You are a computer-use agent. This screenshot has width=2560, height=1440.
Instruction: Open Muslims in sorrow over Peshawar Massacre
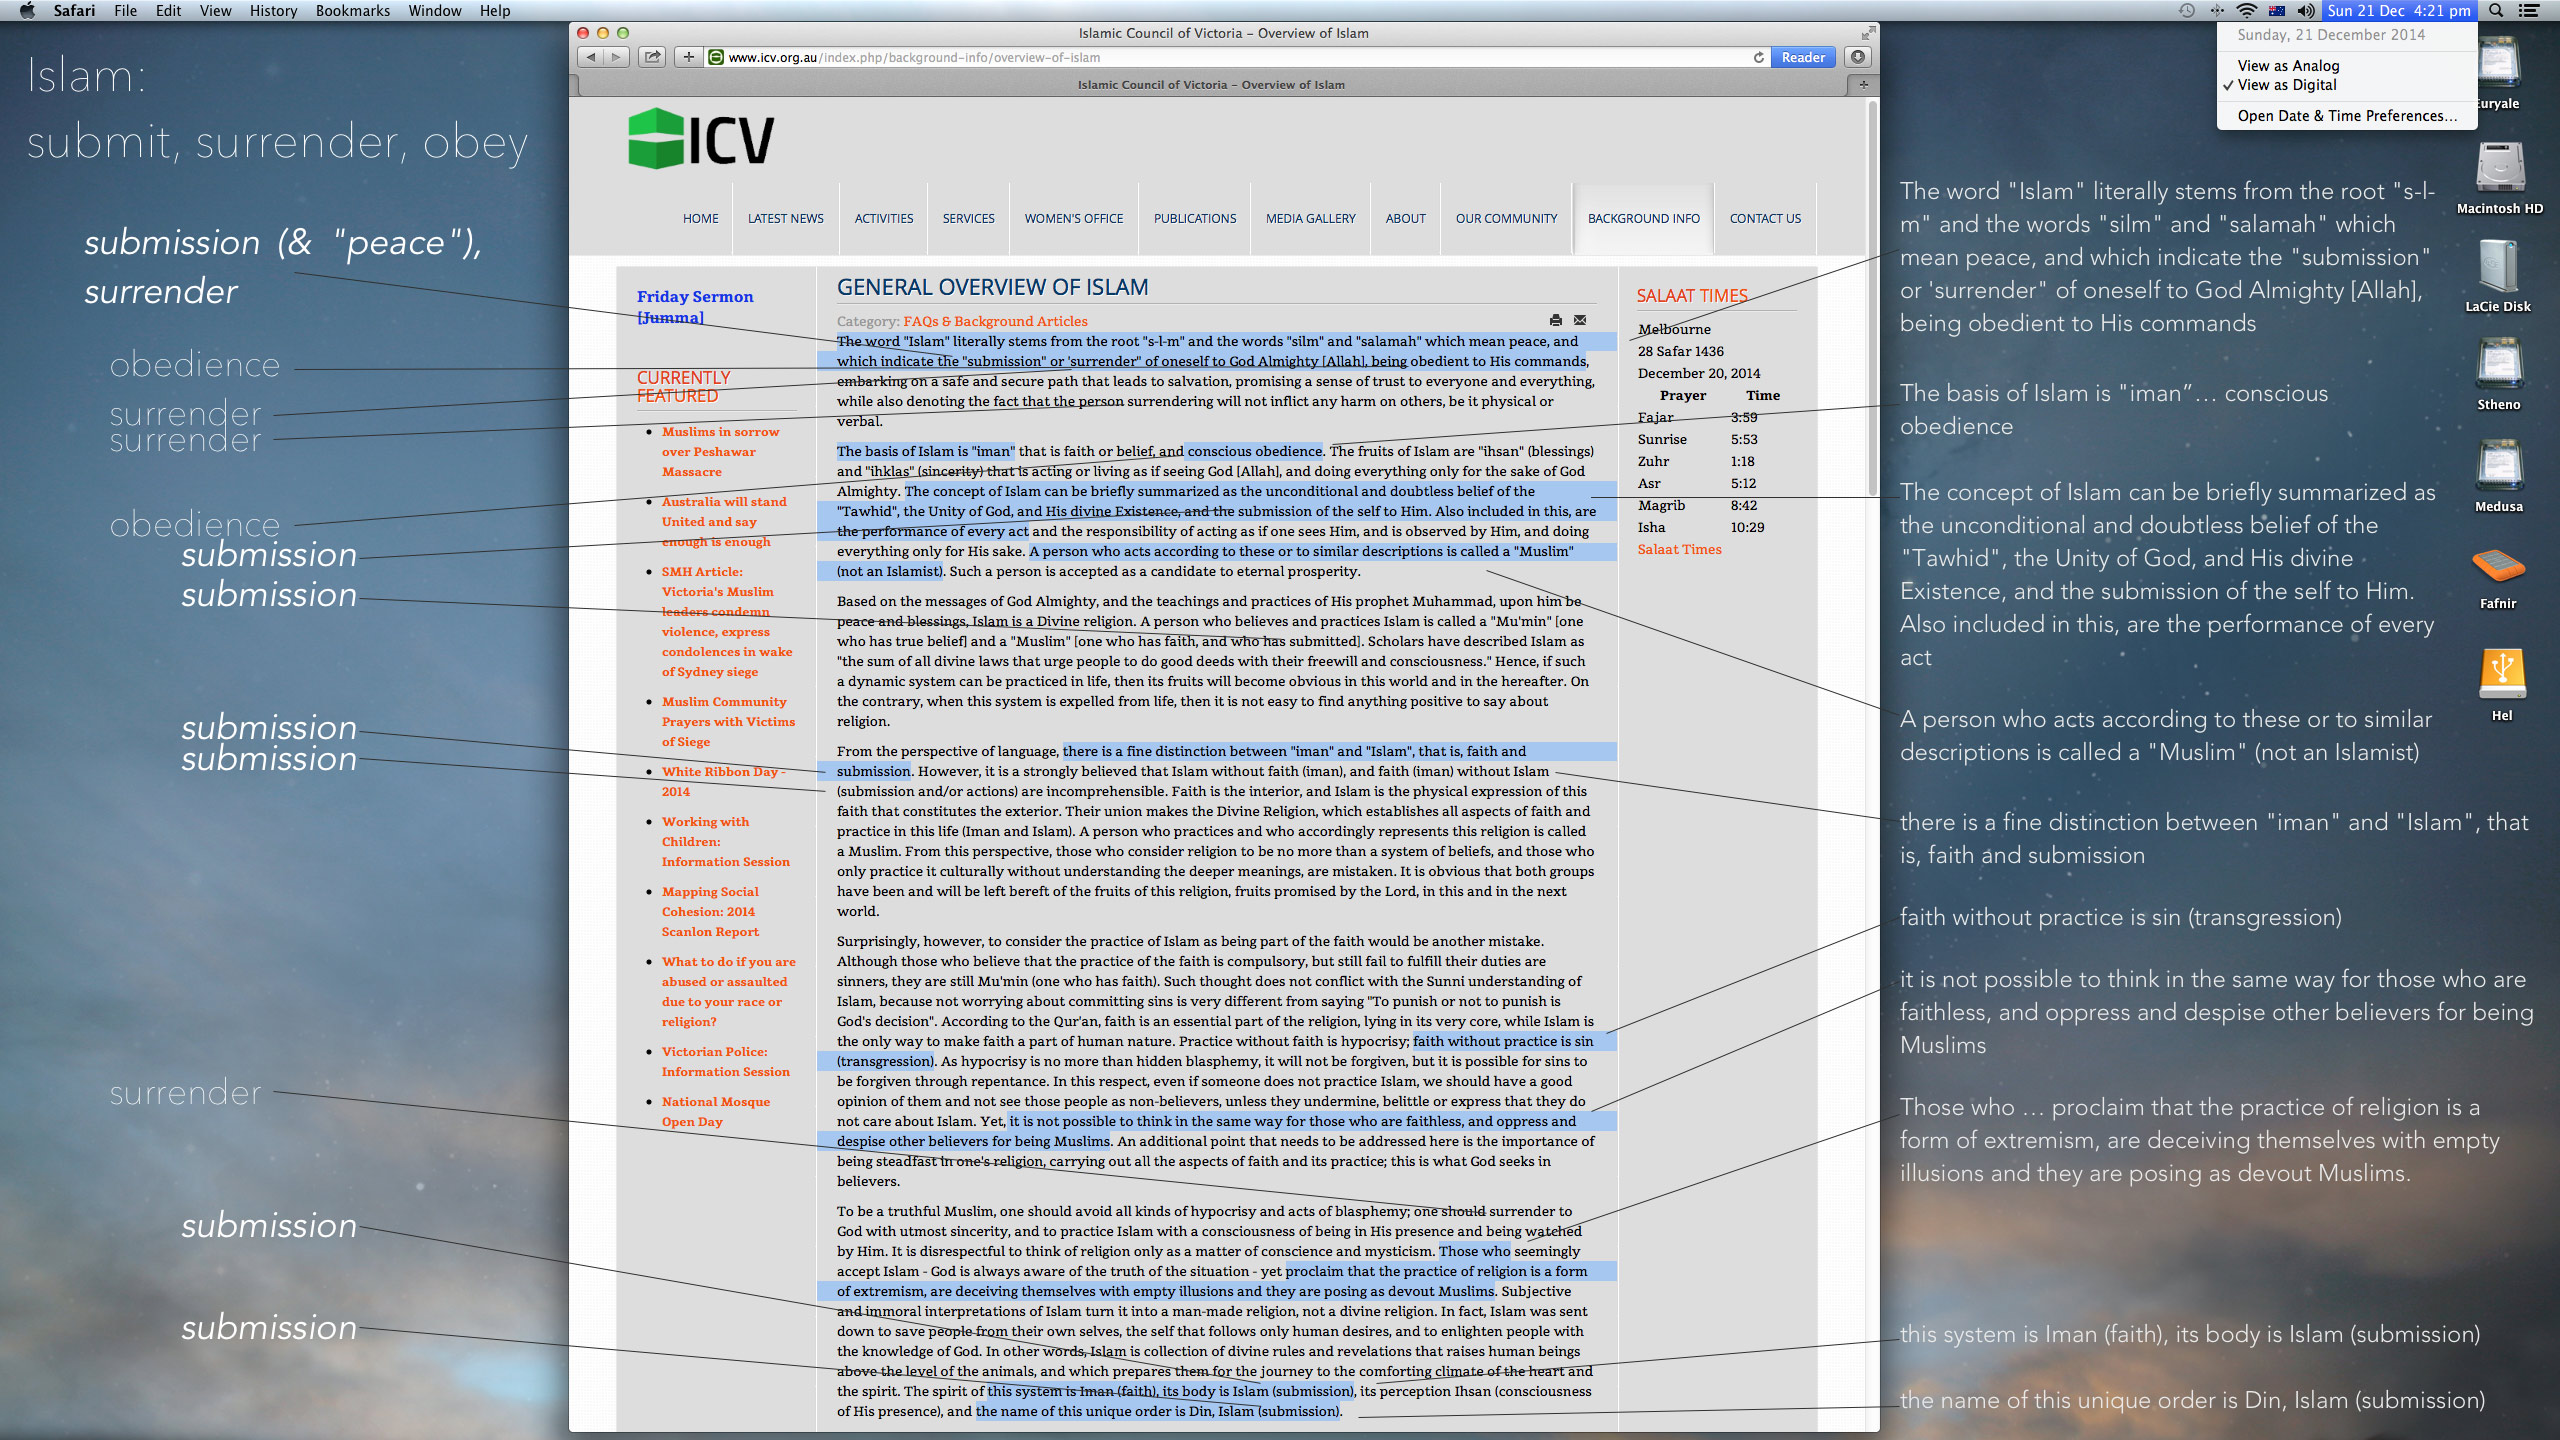pyautogui.click(x=720, y=451)
